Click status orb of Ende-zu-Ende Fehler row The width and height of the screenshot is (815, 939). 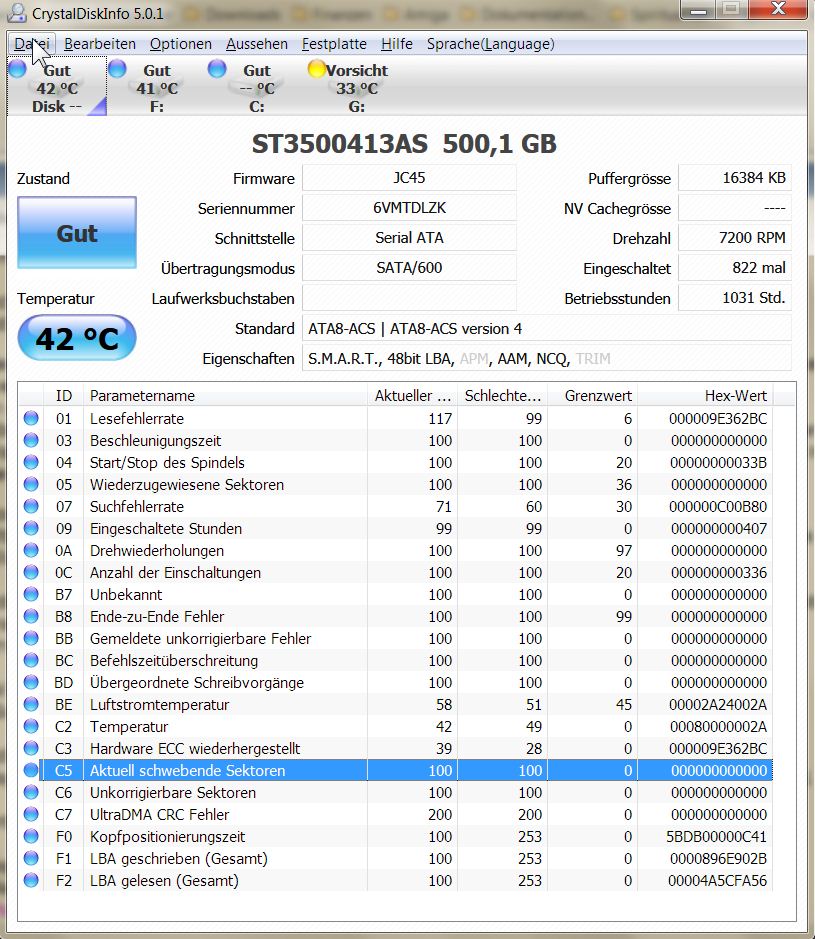pos(31,616)
